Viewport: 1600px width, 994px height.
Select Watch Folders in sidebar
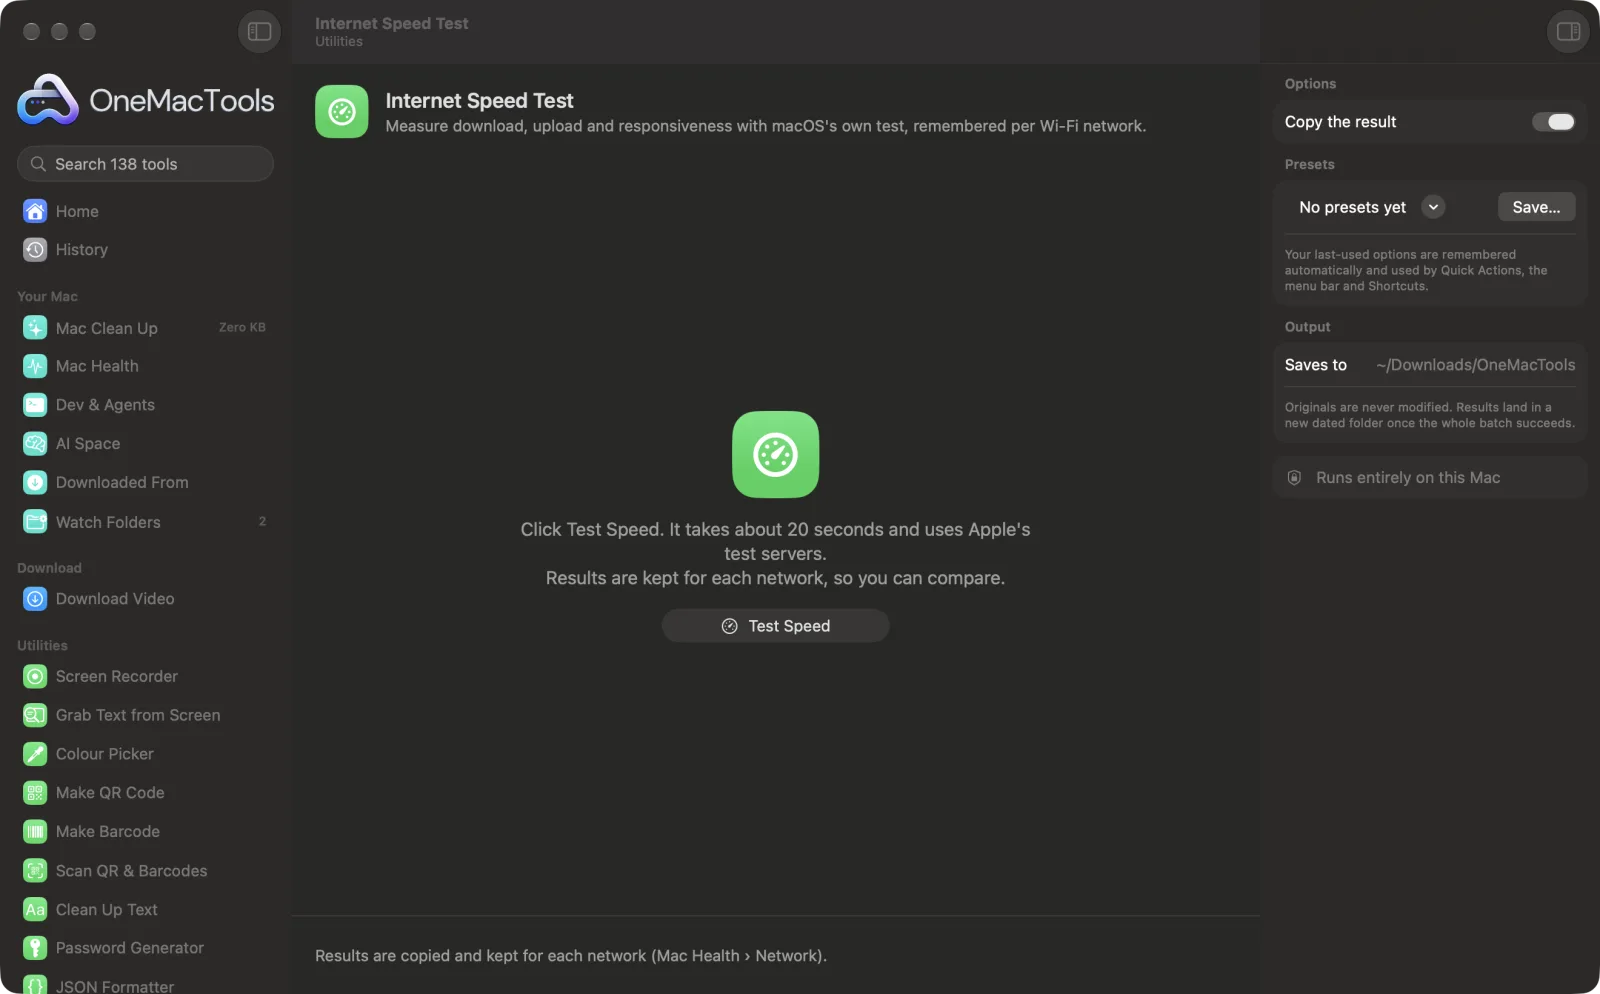coord(145,521)
